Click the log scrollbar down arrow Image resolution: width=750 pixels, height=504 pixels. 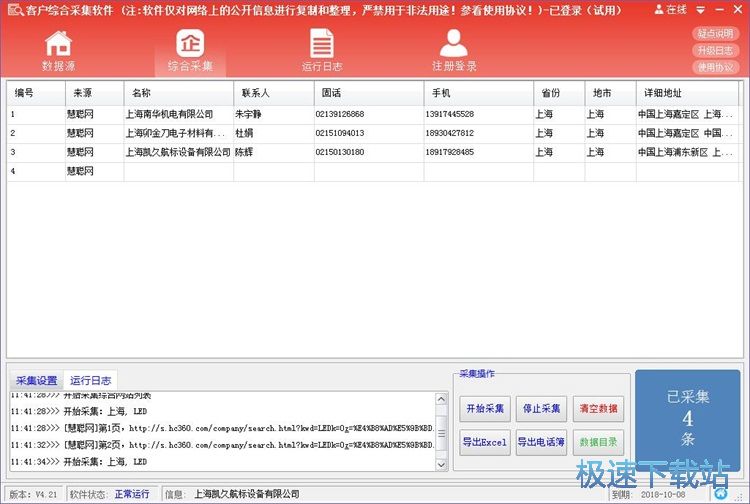(x=441, y=464)
